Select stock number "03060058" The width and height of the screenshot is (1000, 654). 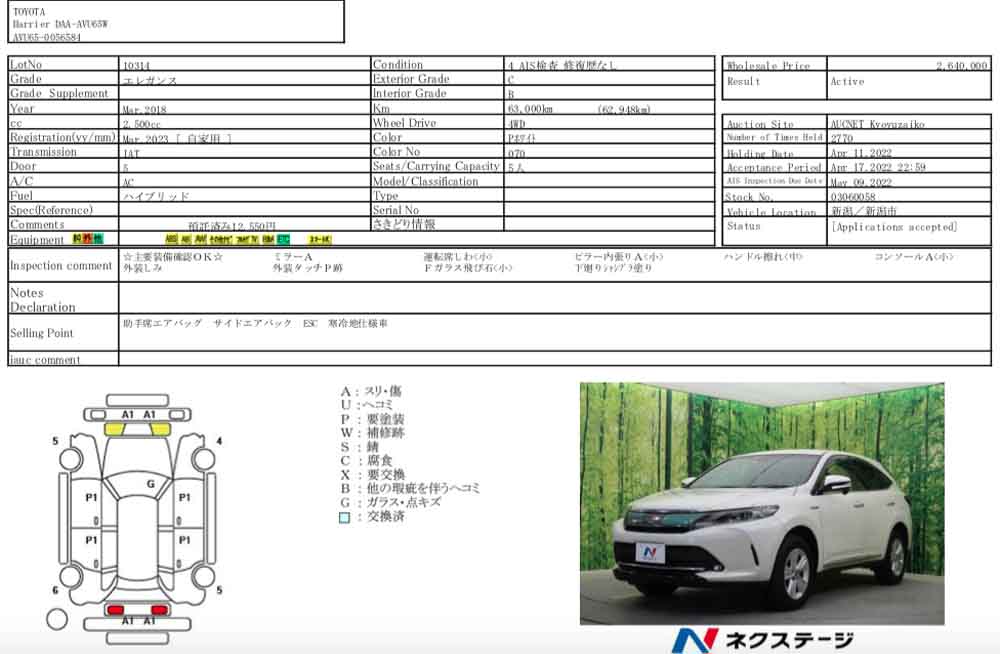tap(853, 197)
